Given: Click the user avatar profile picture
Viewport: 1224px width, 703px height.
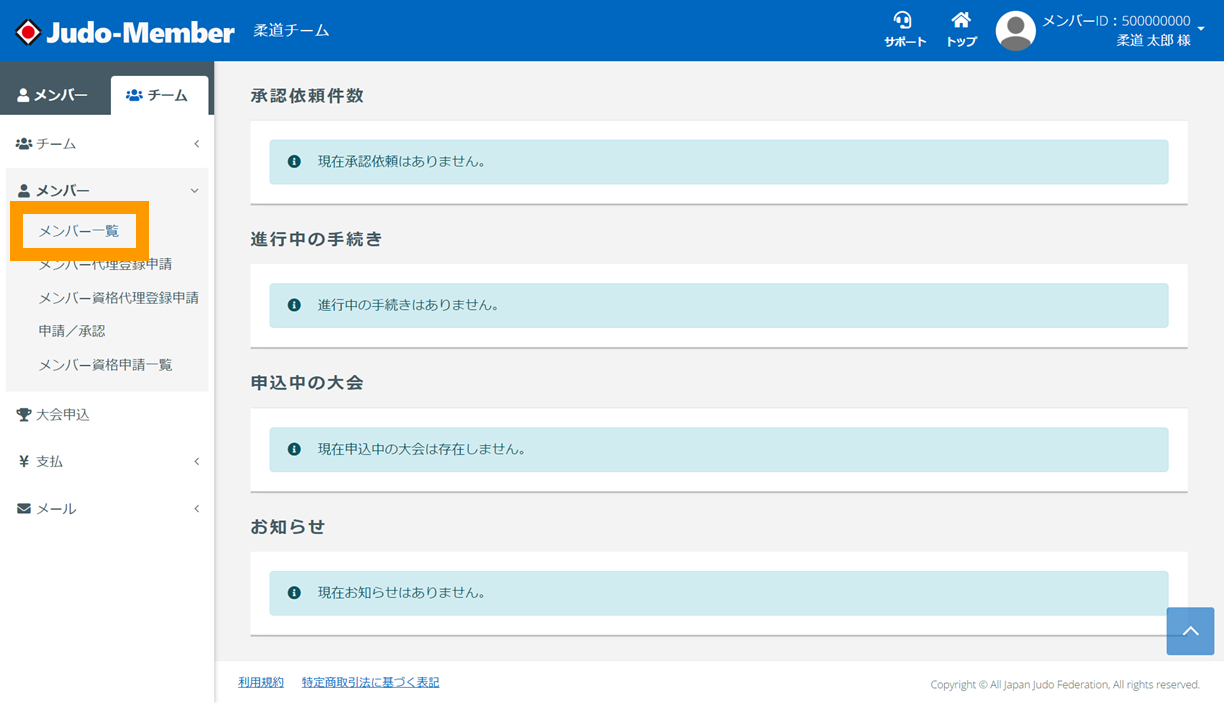Looking at the screenshot, I should [x=1015, y=31].
